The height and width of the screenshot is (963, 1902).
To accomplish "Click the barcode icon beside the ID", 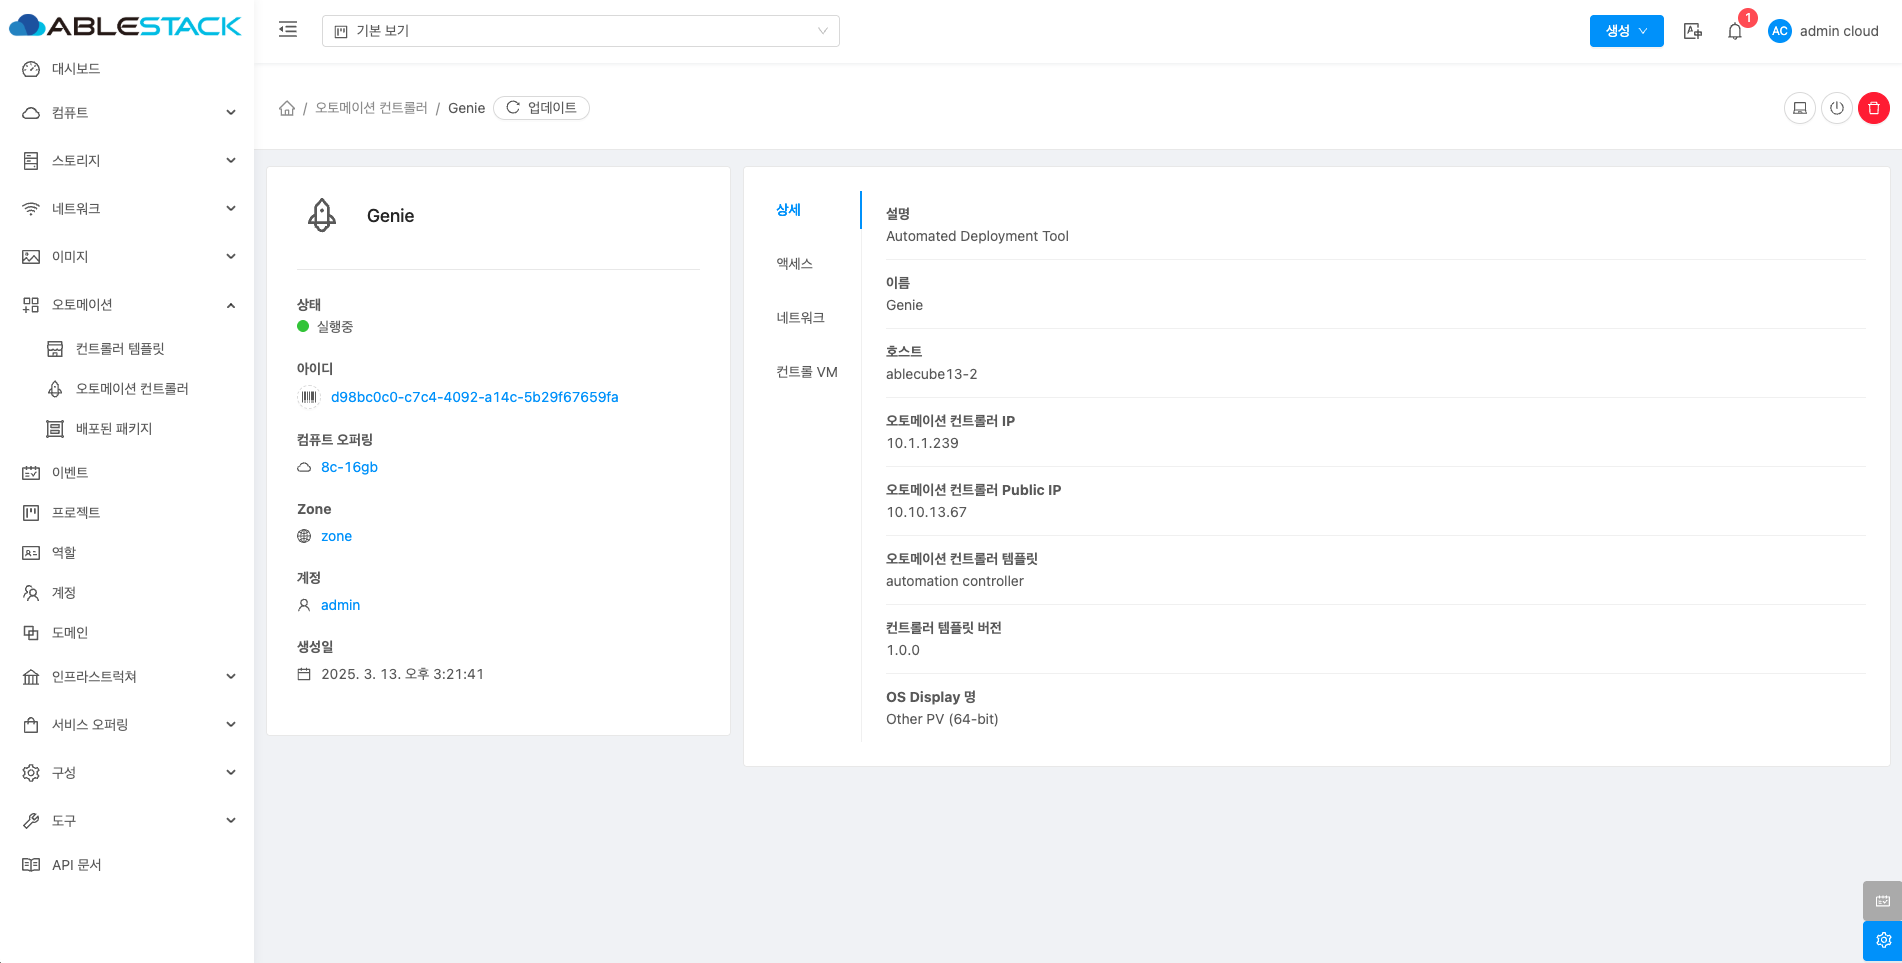I will tap(309, 397).
